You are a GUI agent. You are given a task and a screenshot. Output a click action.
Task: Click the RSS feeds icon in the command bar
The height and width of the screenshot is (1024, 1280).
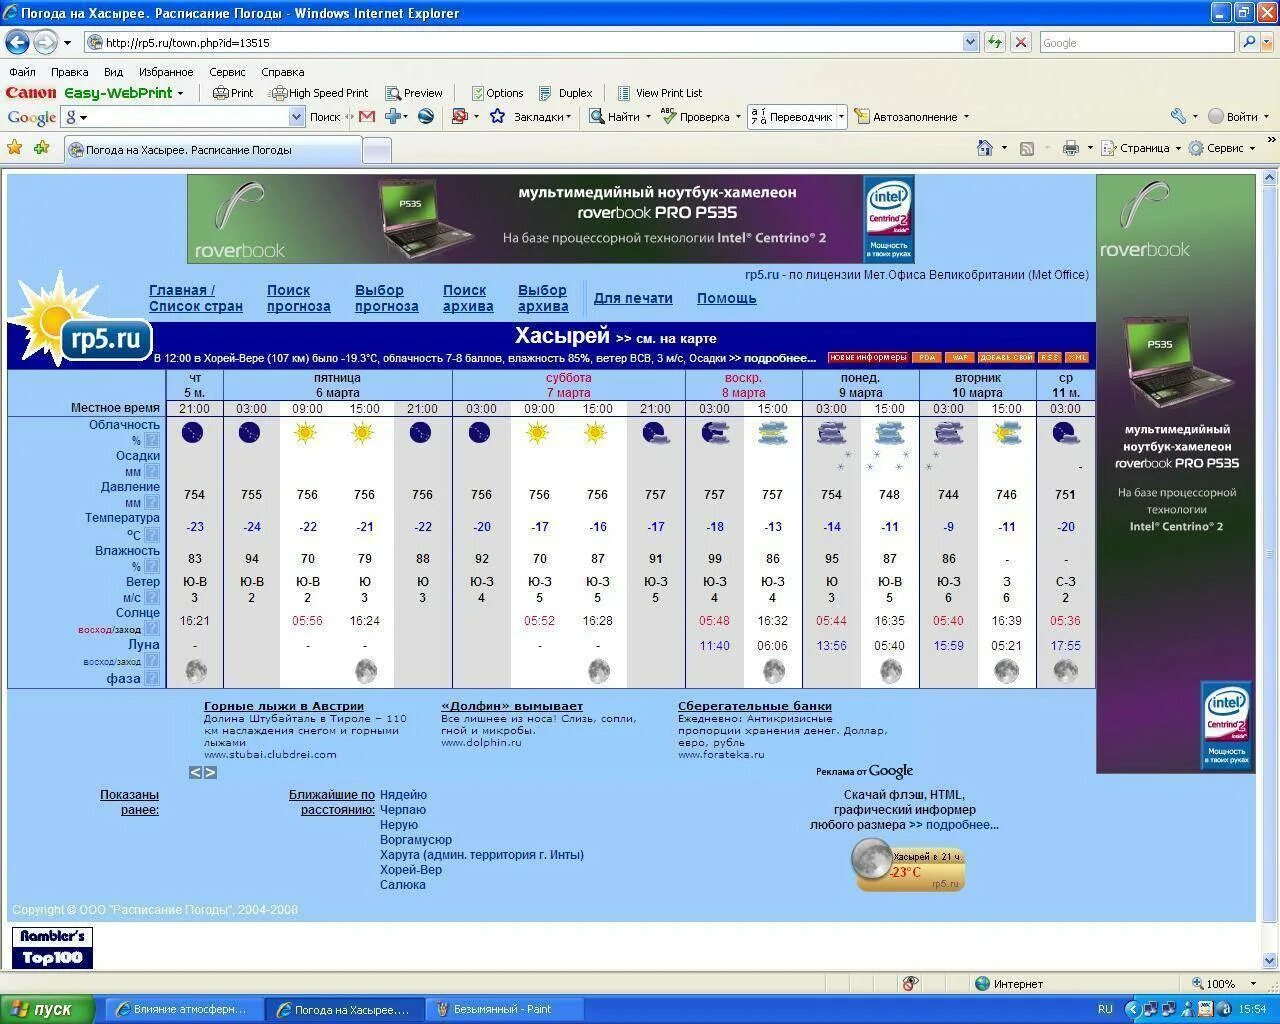tap(1027, 148)
